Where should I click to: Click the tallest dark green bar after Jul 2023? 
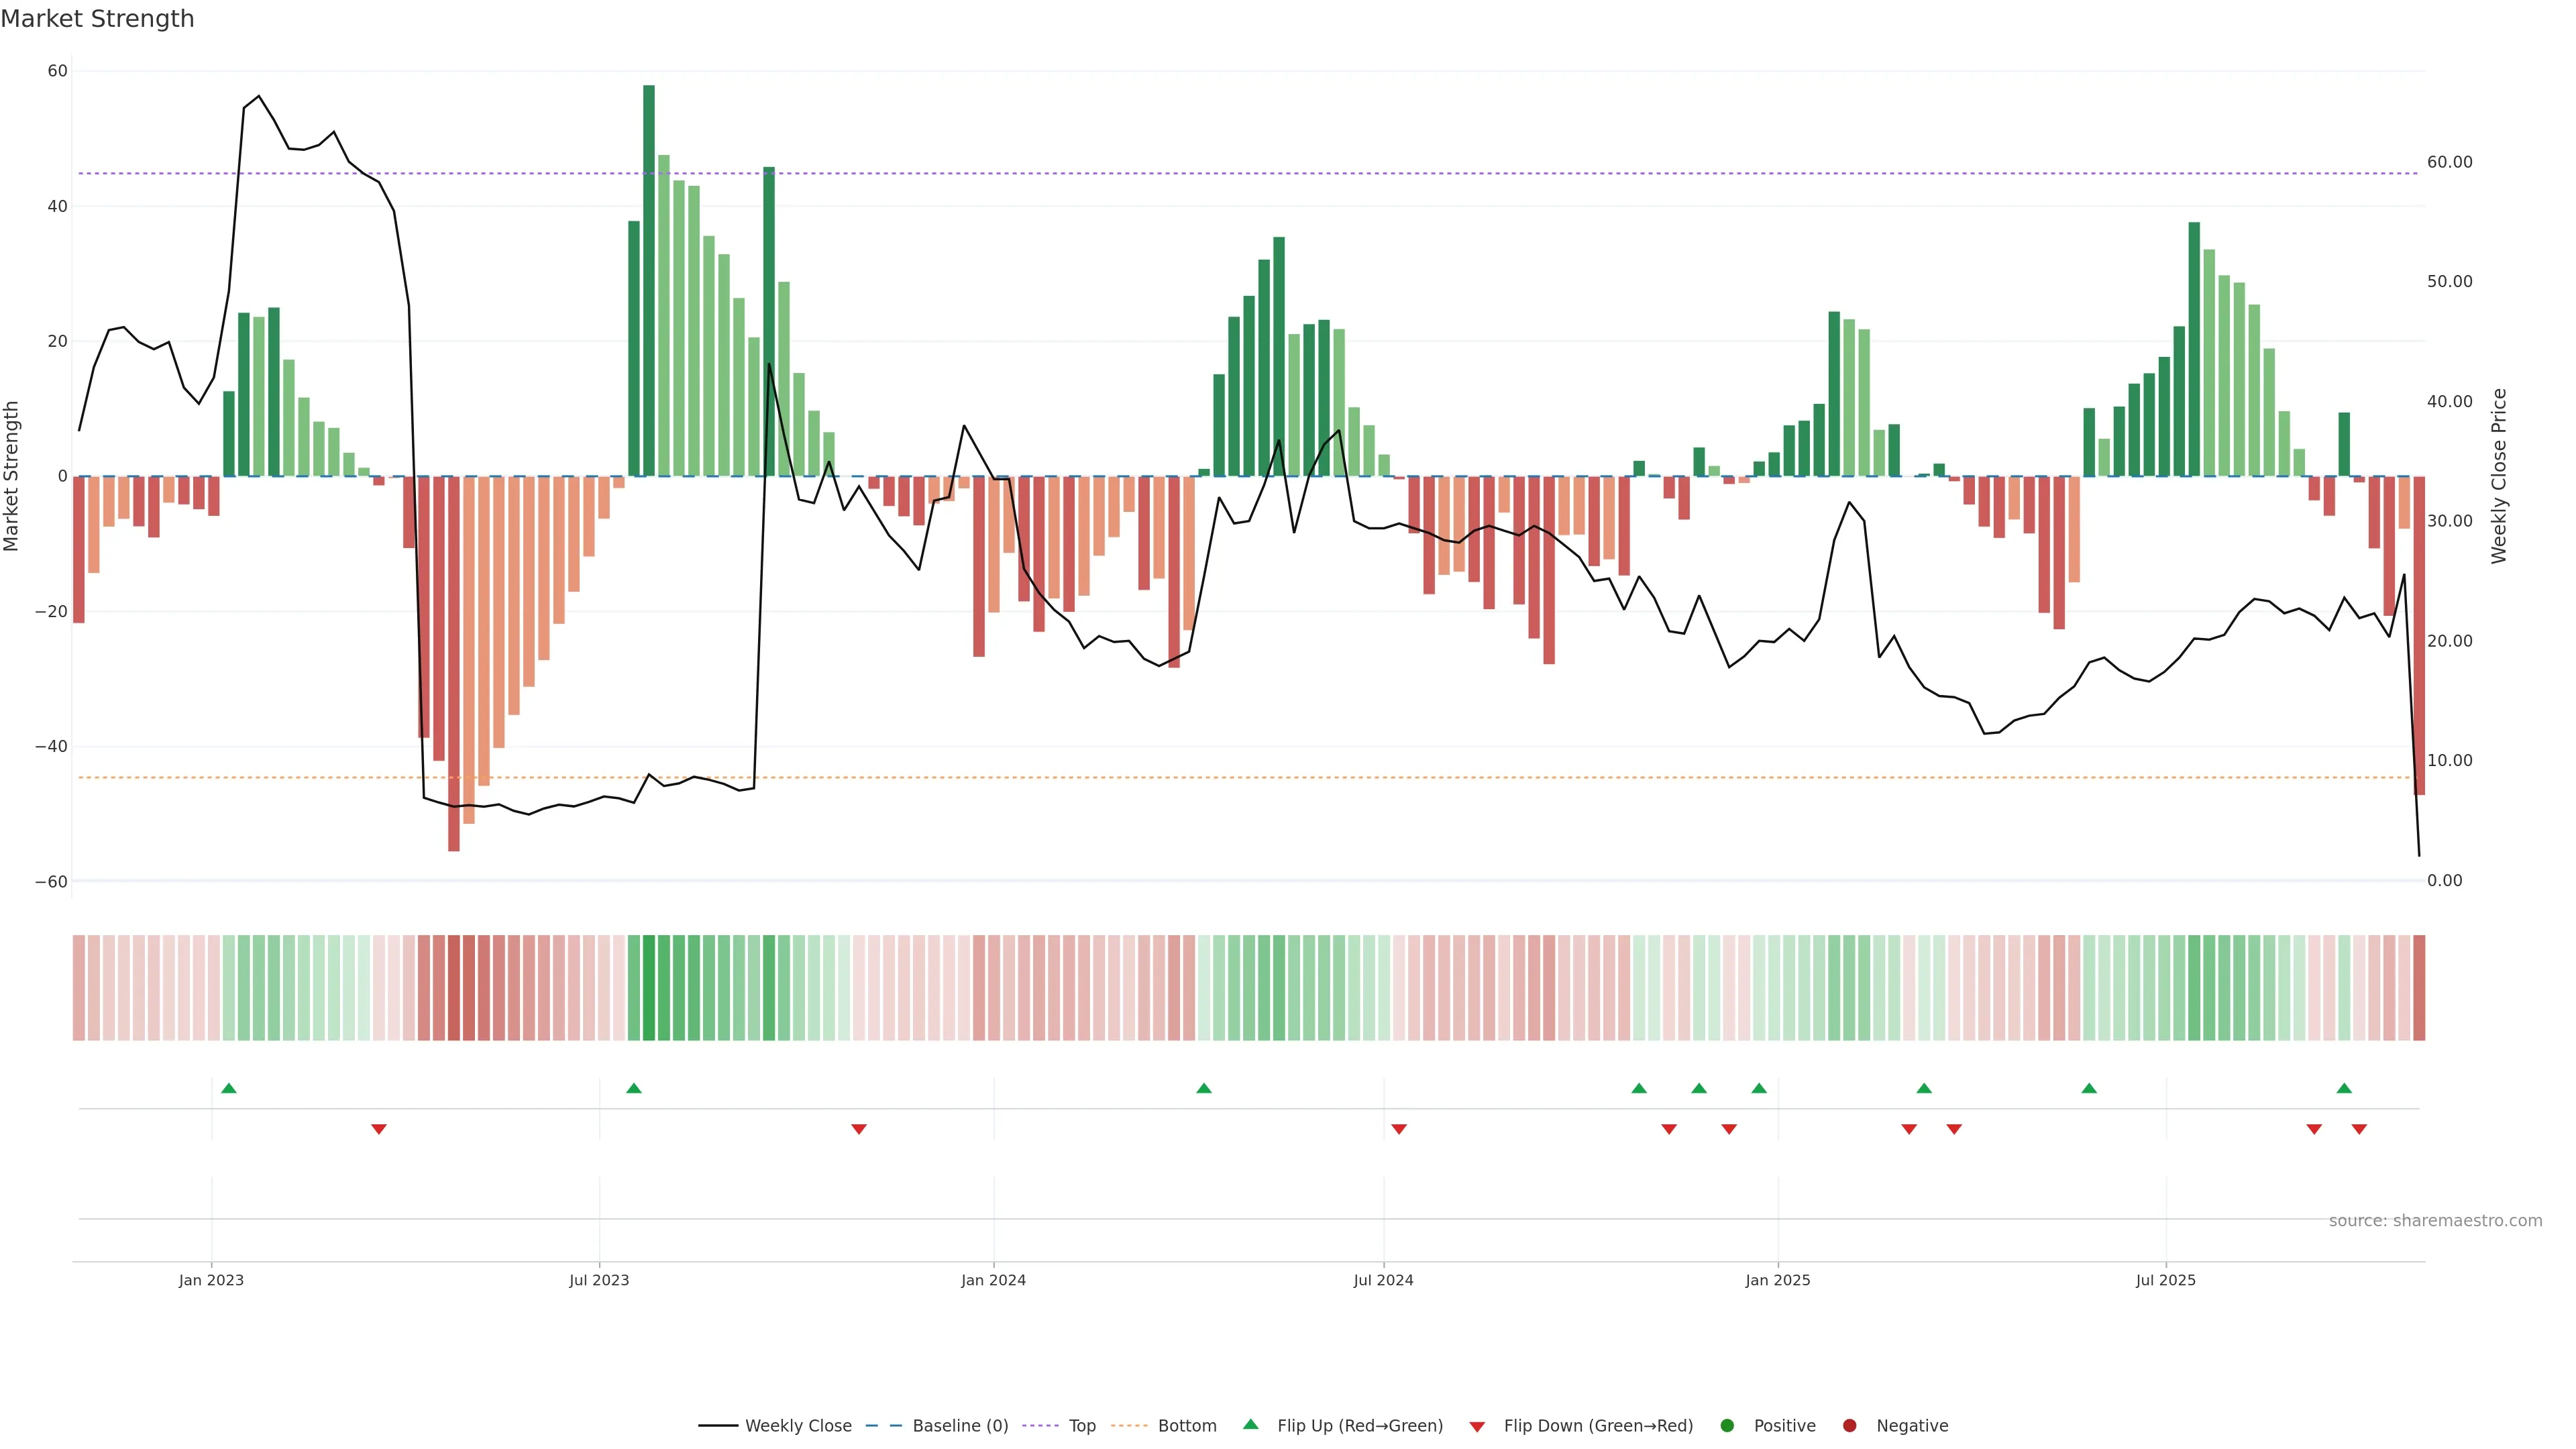click(x=649, y=280)
